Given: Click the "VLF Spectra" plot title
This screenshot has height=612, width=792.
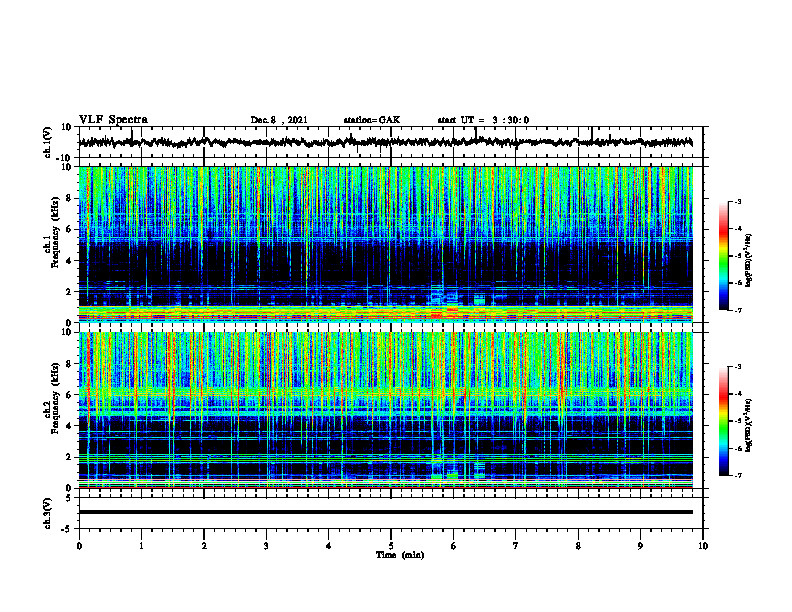Looking at the screenshot, I should pos(113,120).
